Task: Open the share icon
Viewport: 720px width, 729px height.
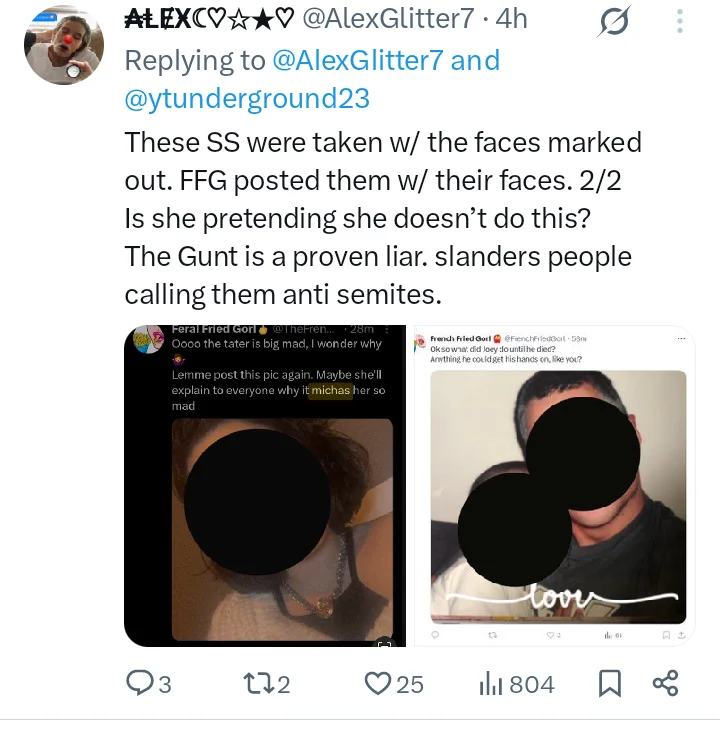Action: [666, 683]
